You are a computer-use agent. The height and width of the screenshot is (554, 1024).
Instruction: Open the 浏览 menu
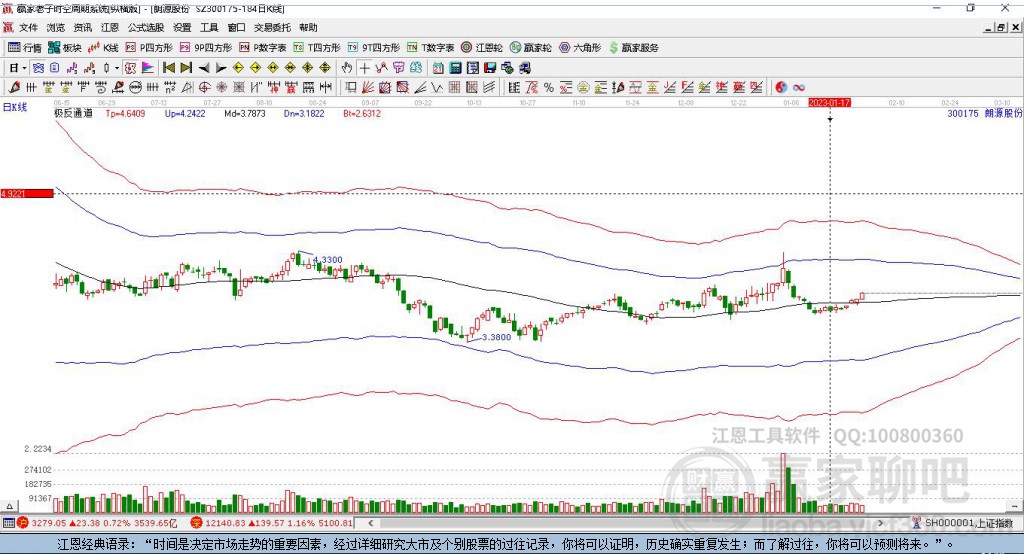coord(56,27)
